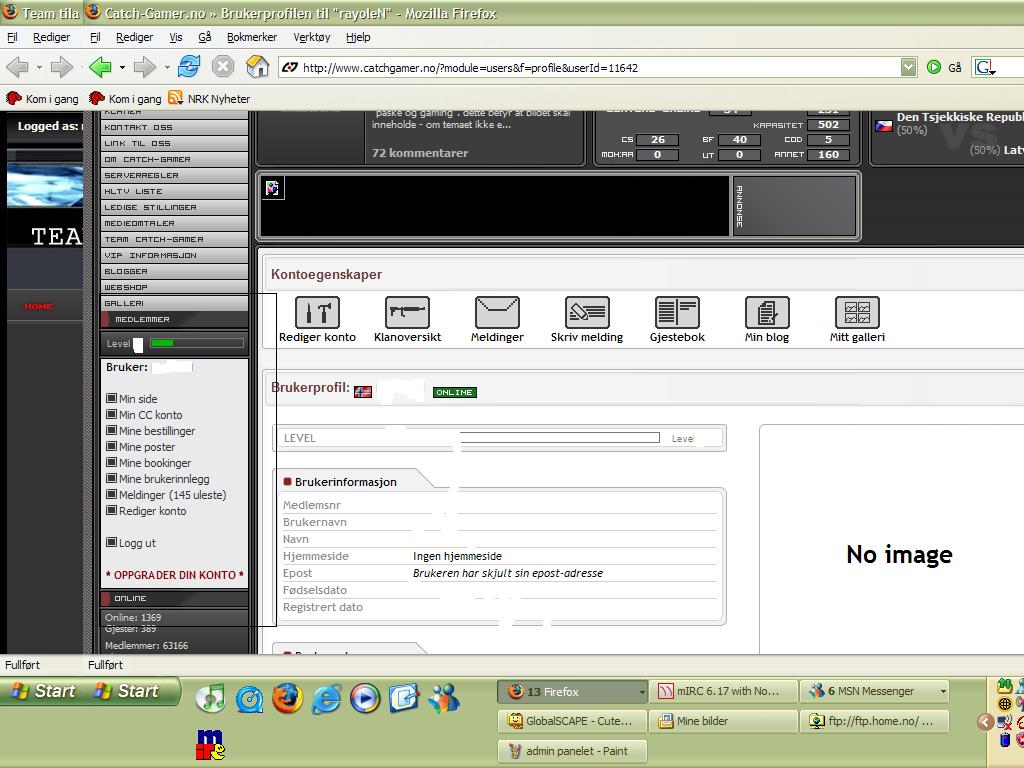Click the OPPGRADER DIN KONTO link
The width and height of the screenshot is (1024, 768).
click(x=175, y=575)
